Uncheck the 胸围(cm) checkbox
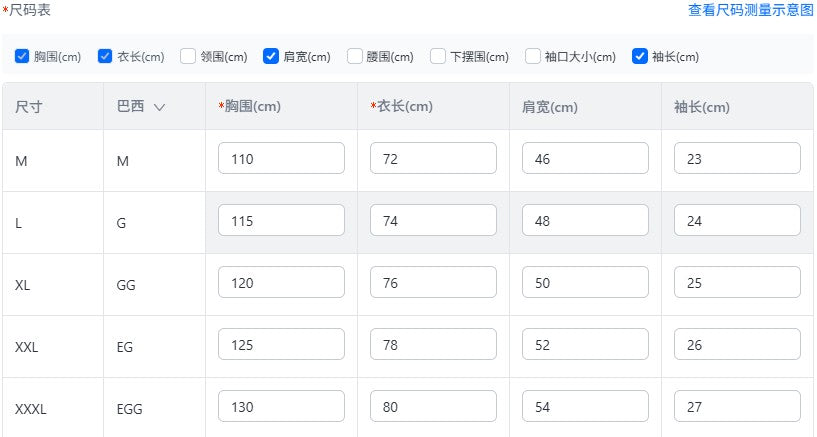 [x=22, y=57]
